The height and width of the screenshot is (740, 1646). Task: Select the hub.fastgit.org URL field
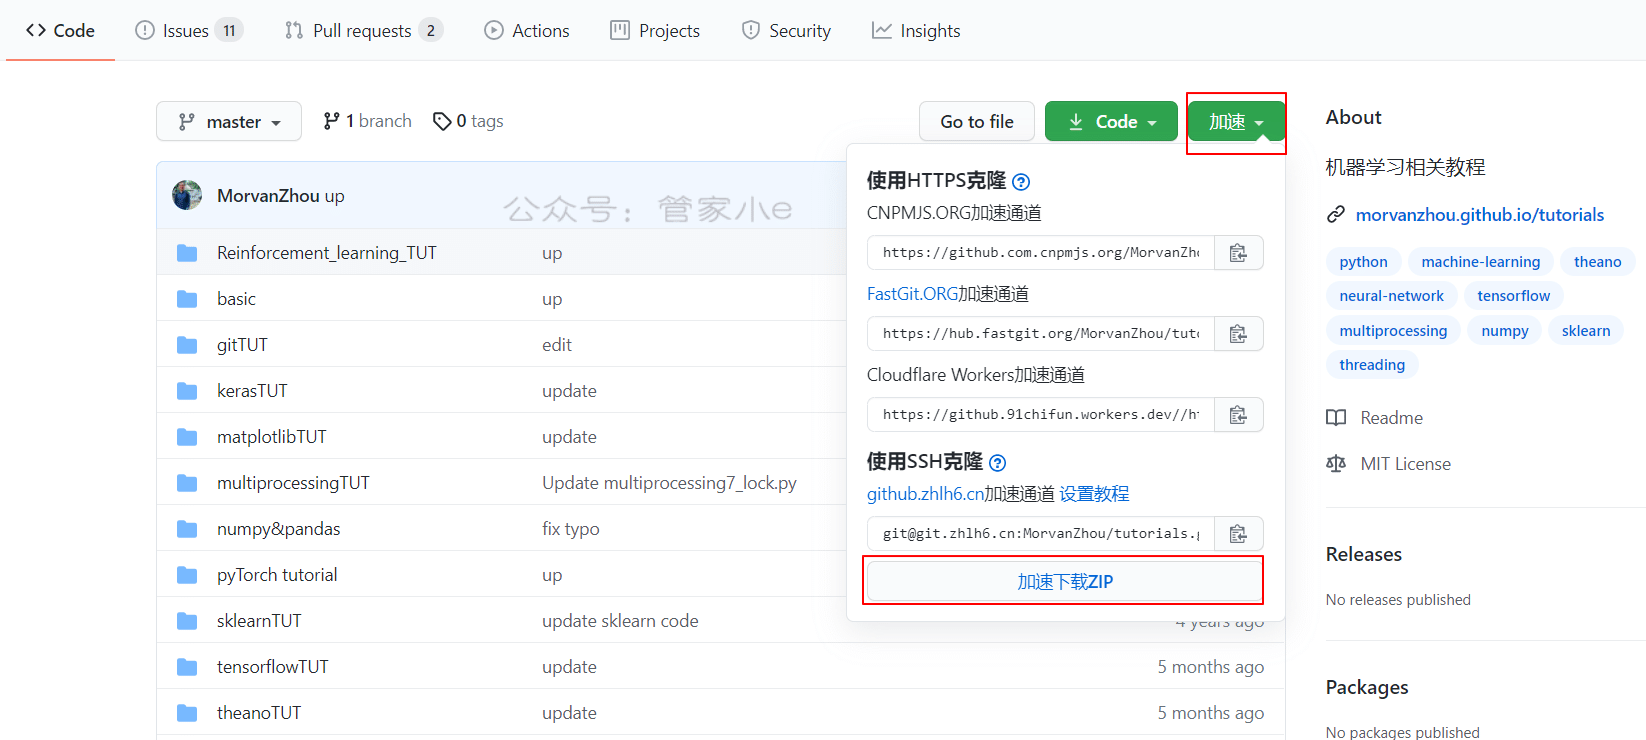click(1041, 334)
